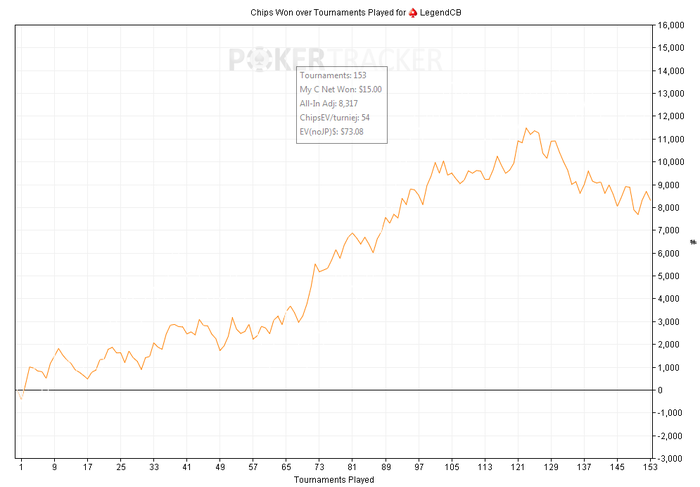The width and height of the screenshot is (700, 487).
Task: Click the 7,000 y-axis value
Action: [x=669, y=230]
